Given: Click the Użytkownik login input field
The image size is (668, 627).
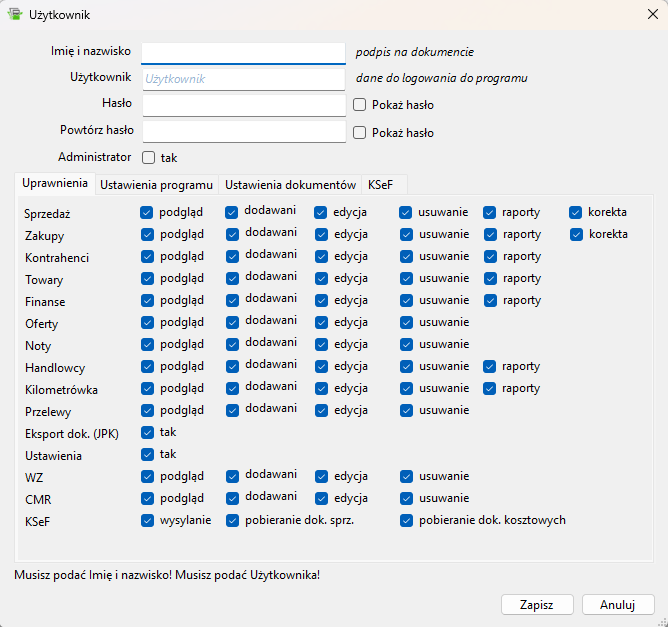Looking at the screenshot, I should [243, 78].
